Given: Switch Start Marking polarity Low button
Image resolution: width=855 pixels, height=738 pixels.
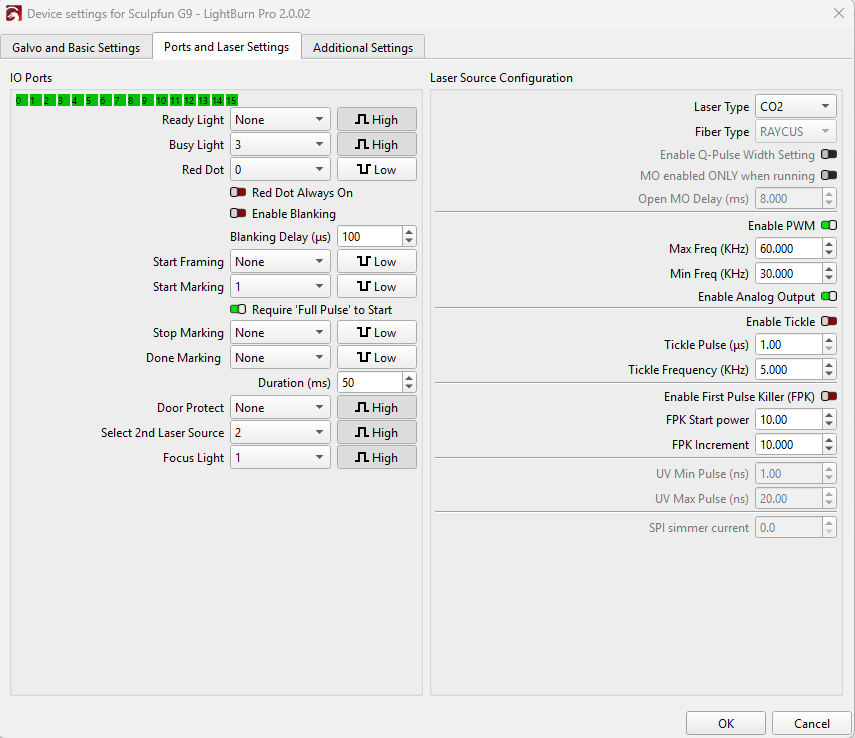Looking at the screenshot, I should [376, 287].
